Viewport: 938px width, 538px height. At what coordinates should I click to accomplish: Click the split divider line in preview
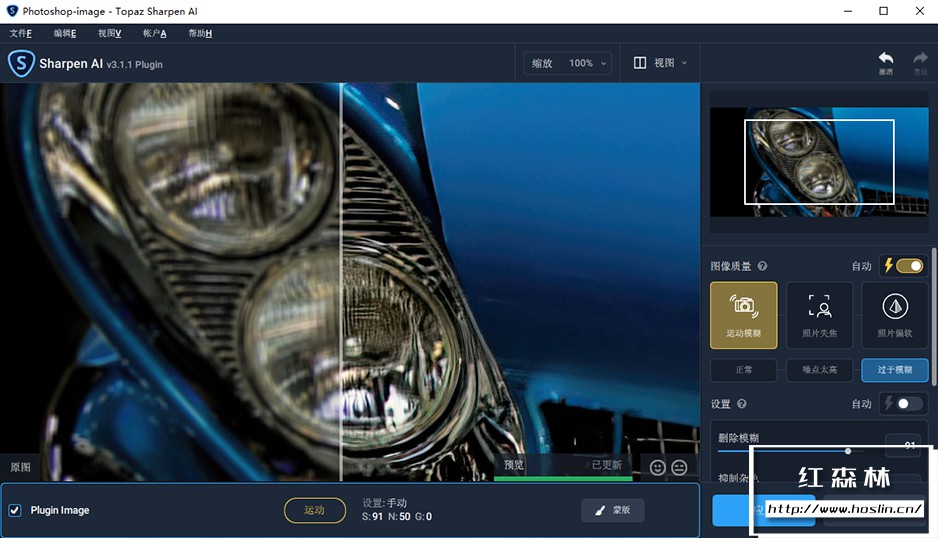[341, 281]
